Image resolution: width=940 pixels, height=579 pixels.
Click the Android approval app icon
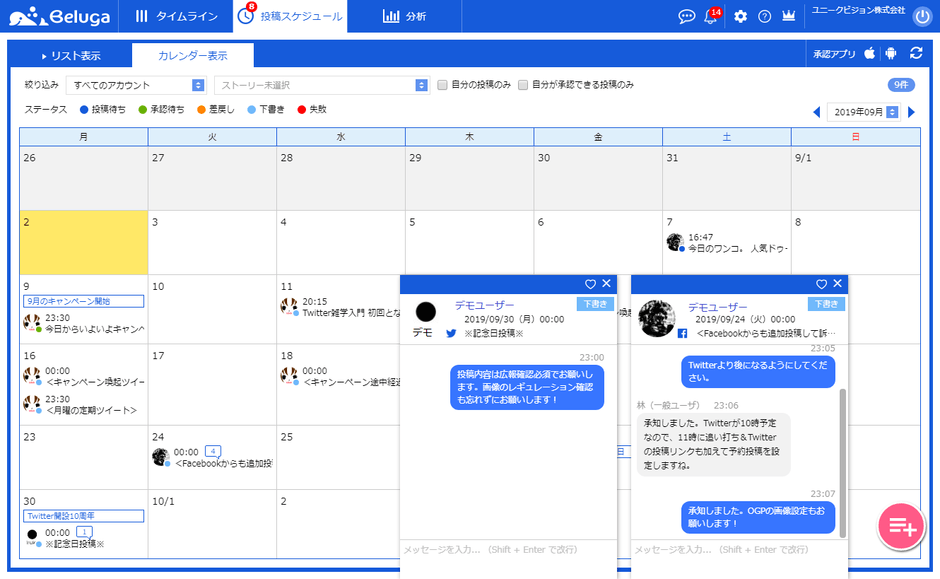coord(891,54)
